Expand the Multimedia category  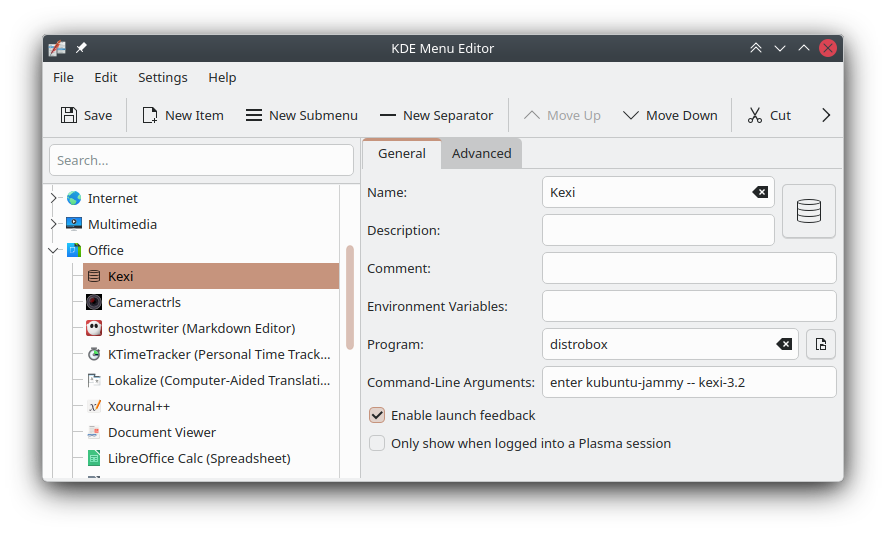(x=54, y=224)
